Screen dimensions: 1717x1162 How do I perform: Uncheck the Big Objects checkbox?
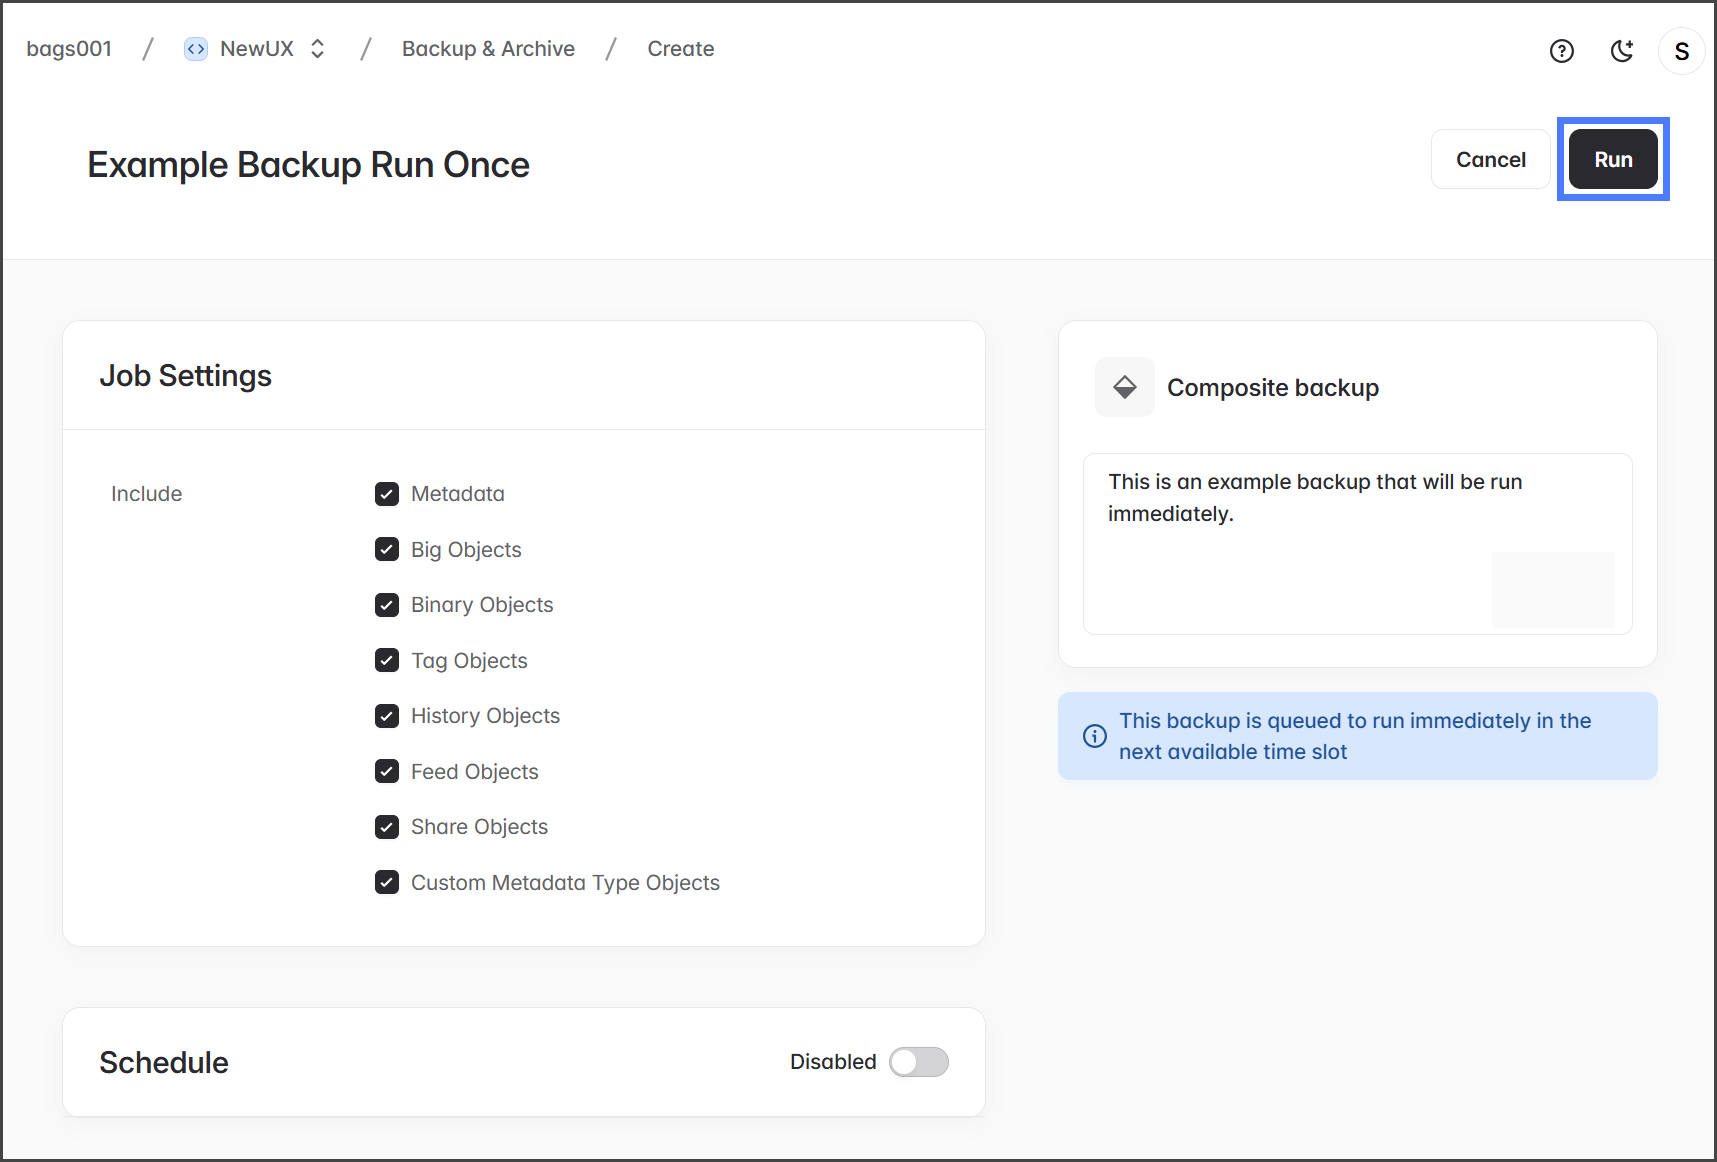pyautogui.click(x=387, y=550)
